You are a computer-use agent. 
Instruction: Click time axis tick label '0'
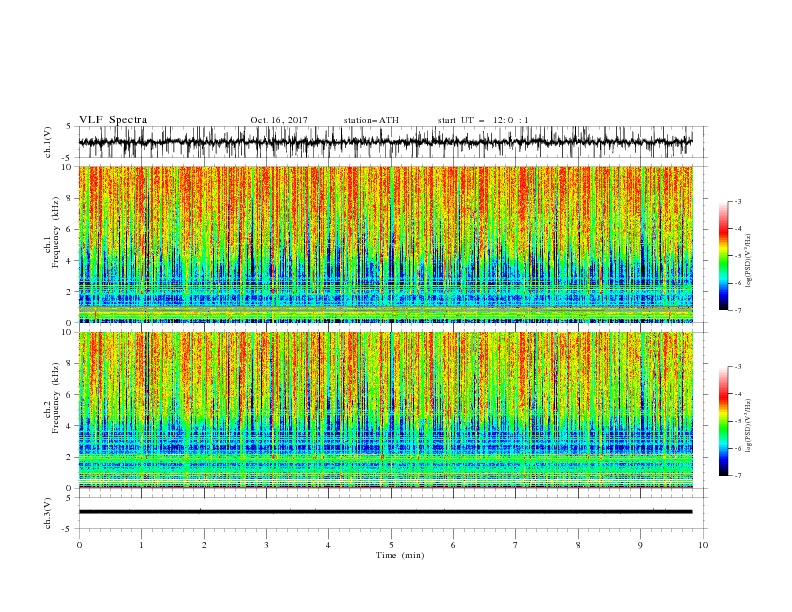pos(79,545)
